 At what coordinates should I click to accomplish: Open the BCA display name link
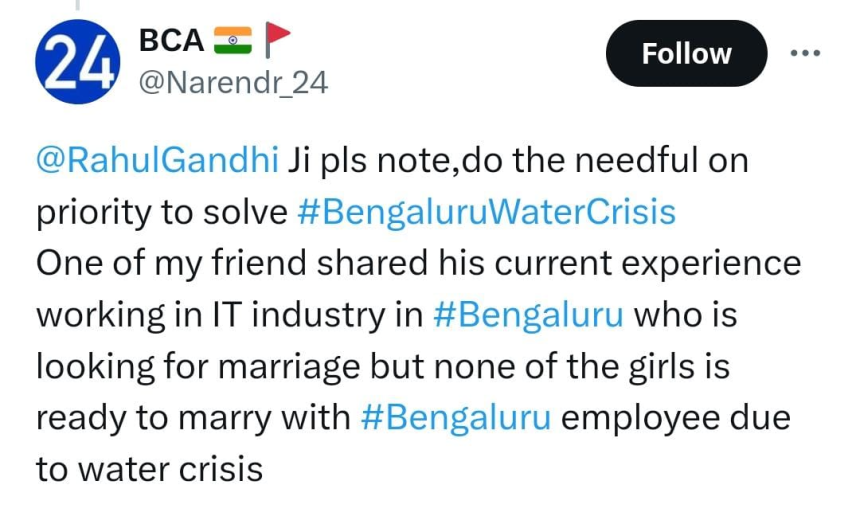[x=172, y=40]
